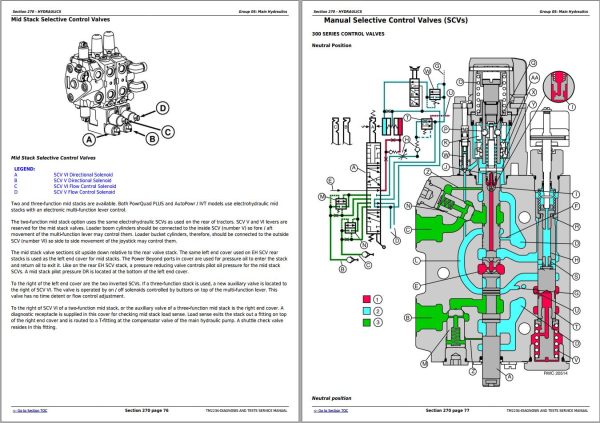
Task: Click the italic 'Mid Stack Selective Control Valves' caption
Action: (x=53, y=158)
